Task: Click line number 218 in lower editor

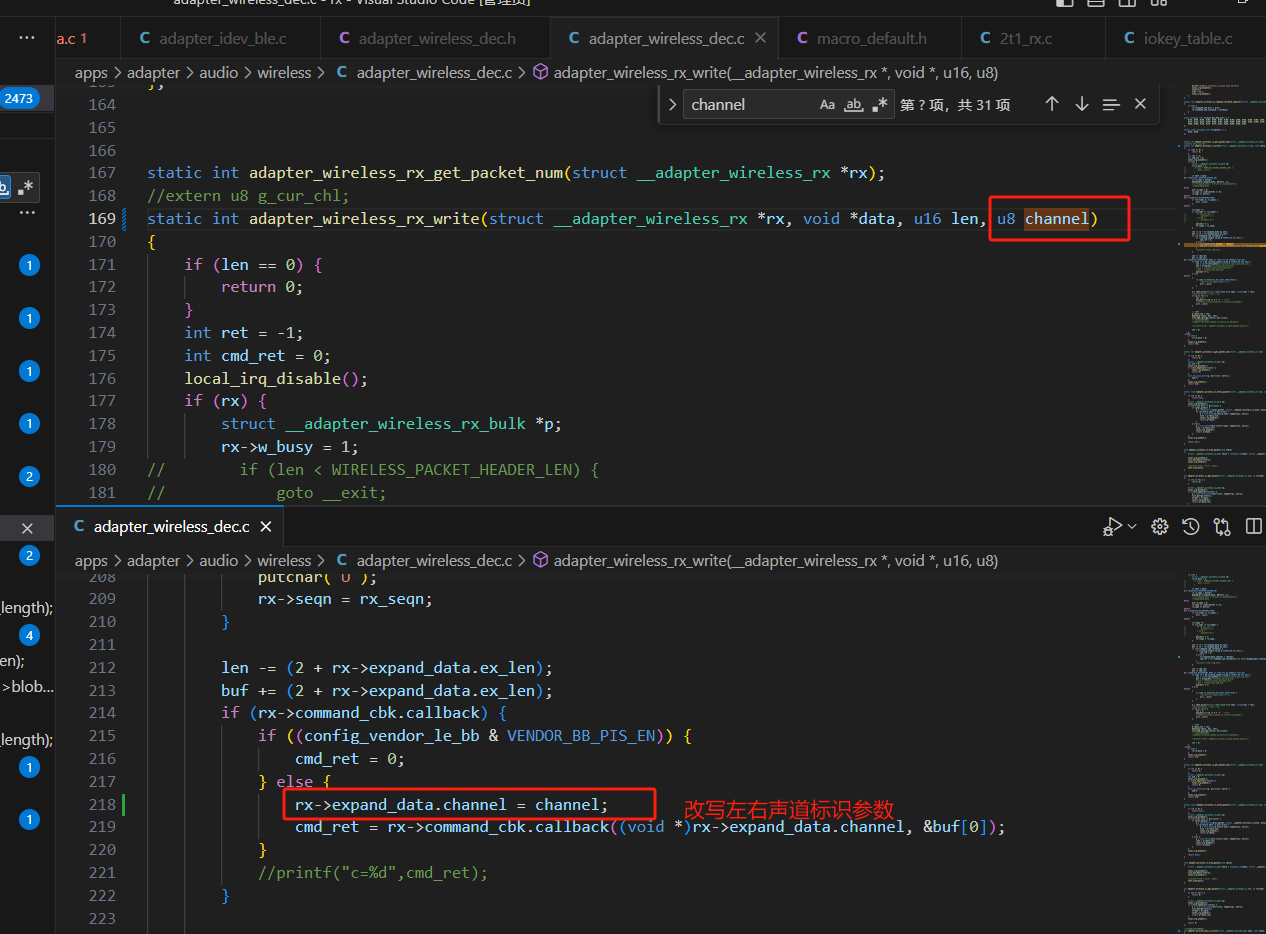Action: [102, 804]
